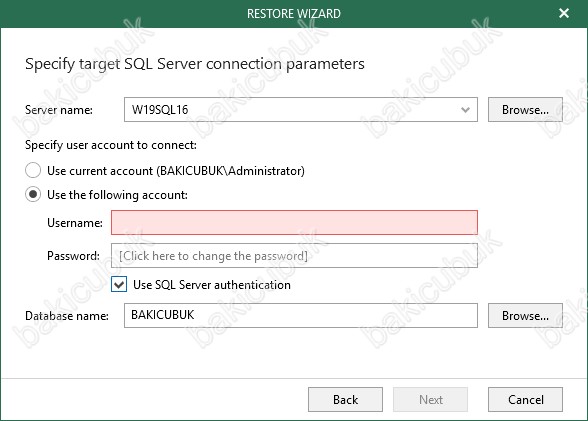Click the Server name label
This screenshot has width=588, height=421.
point(59,110)
